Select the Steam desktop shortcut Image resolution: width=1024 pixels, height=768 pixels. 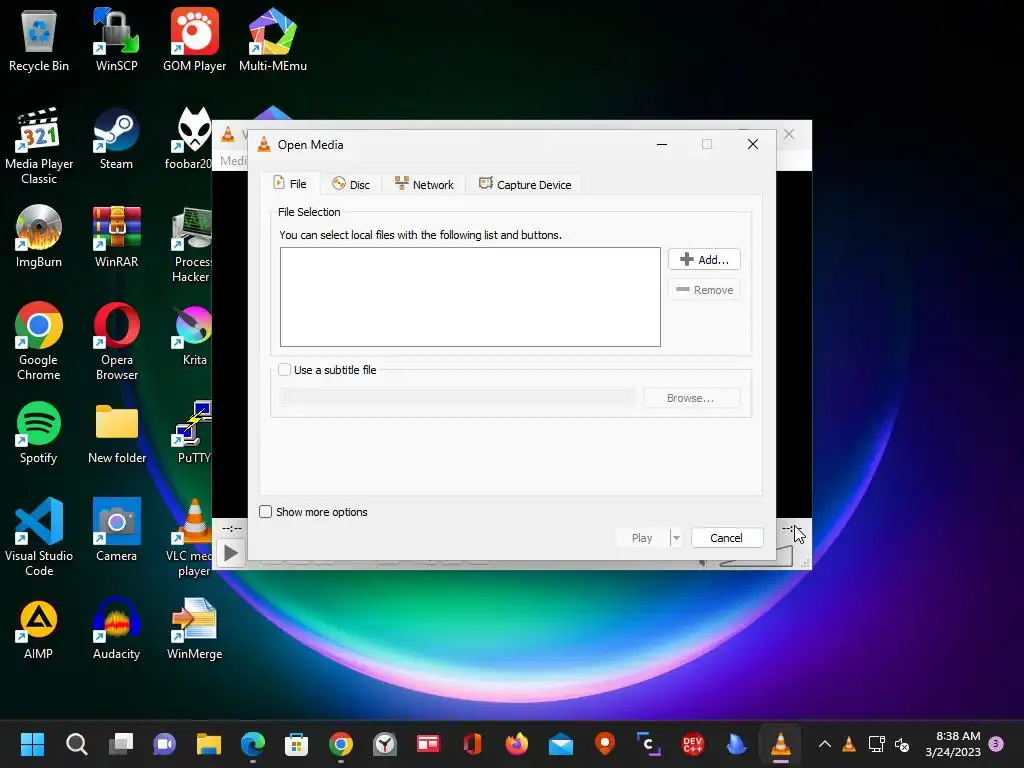click(116, 138)
